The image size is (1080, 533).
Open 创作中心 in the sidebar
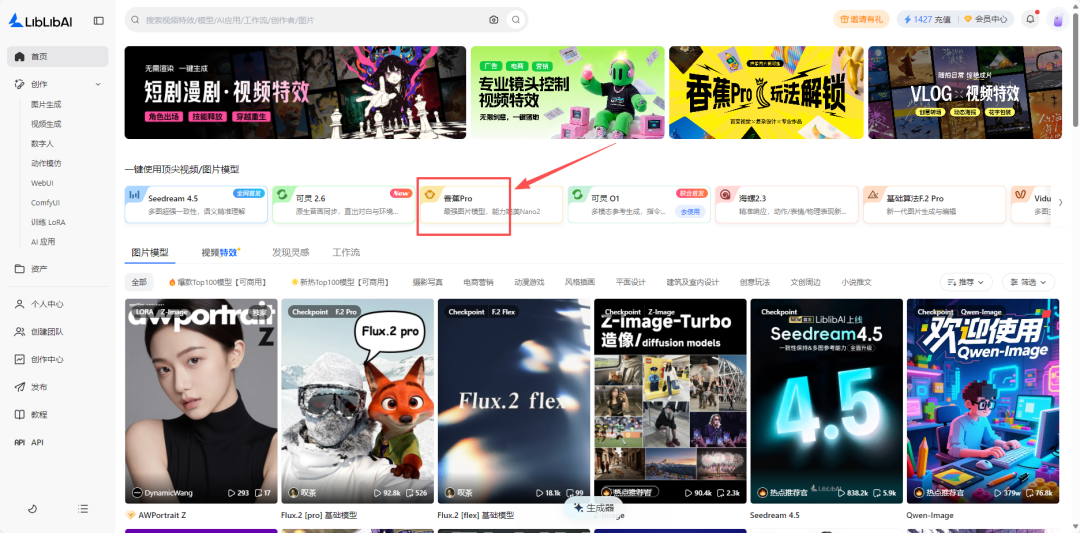click(x=46, y=359)
